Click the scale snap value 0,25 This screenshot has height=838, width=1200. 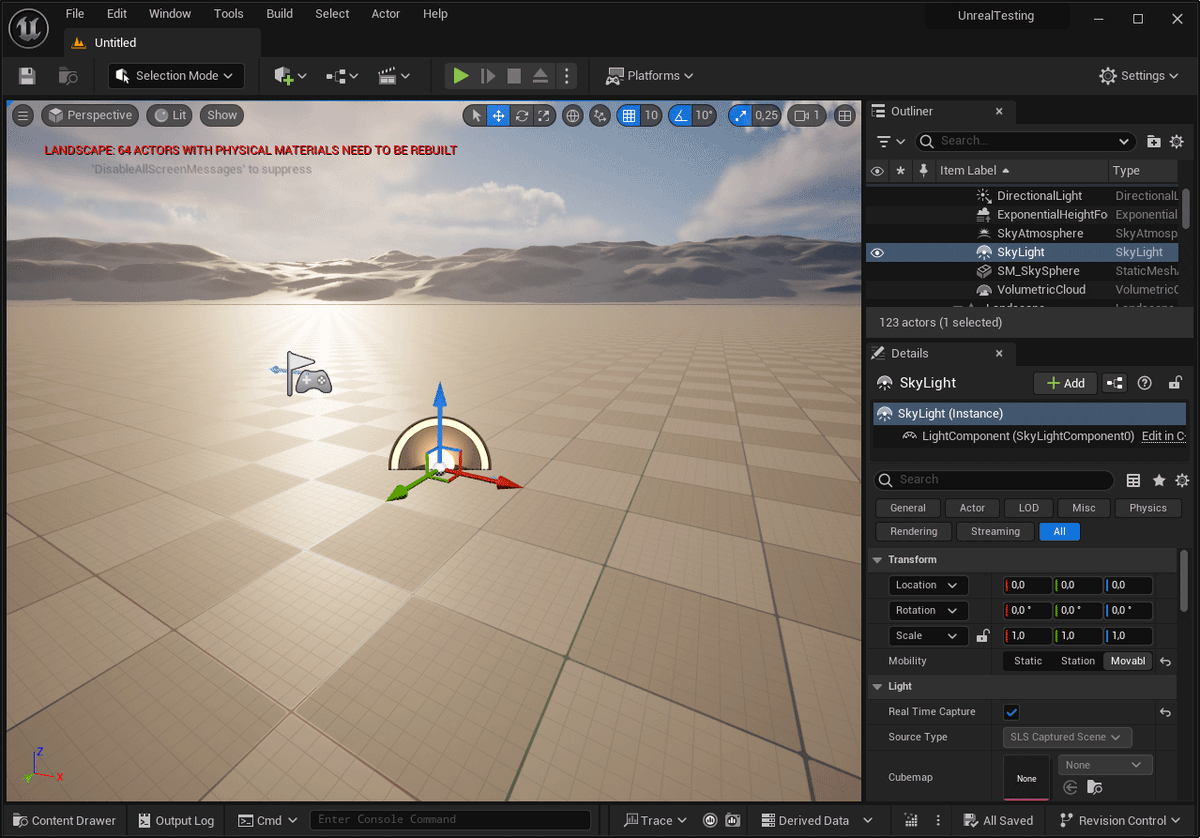click(767, 116)
